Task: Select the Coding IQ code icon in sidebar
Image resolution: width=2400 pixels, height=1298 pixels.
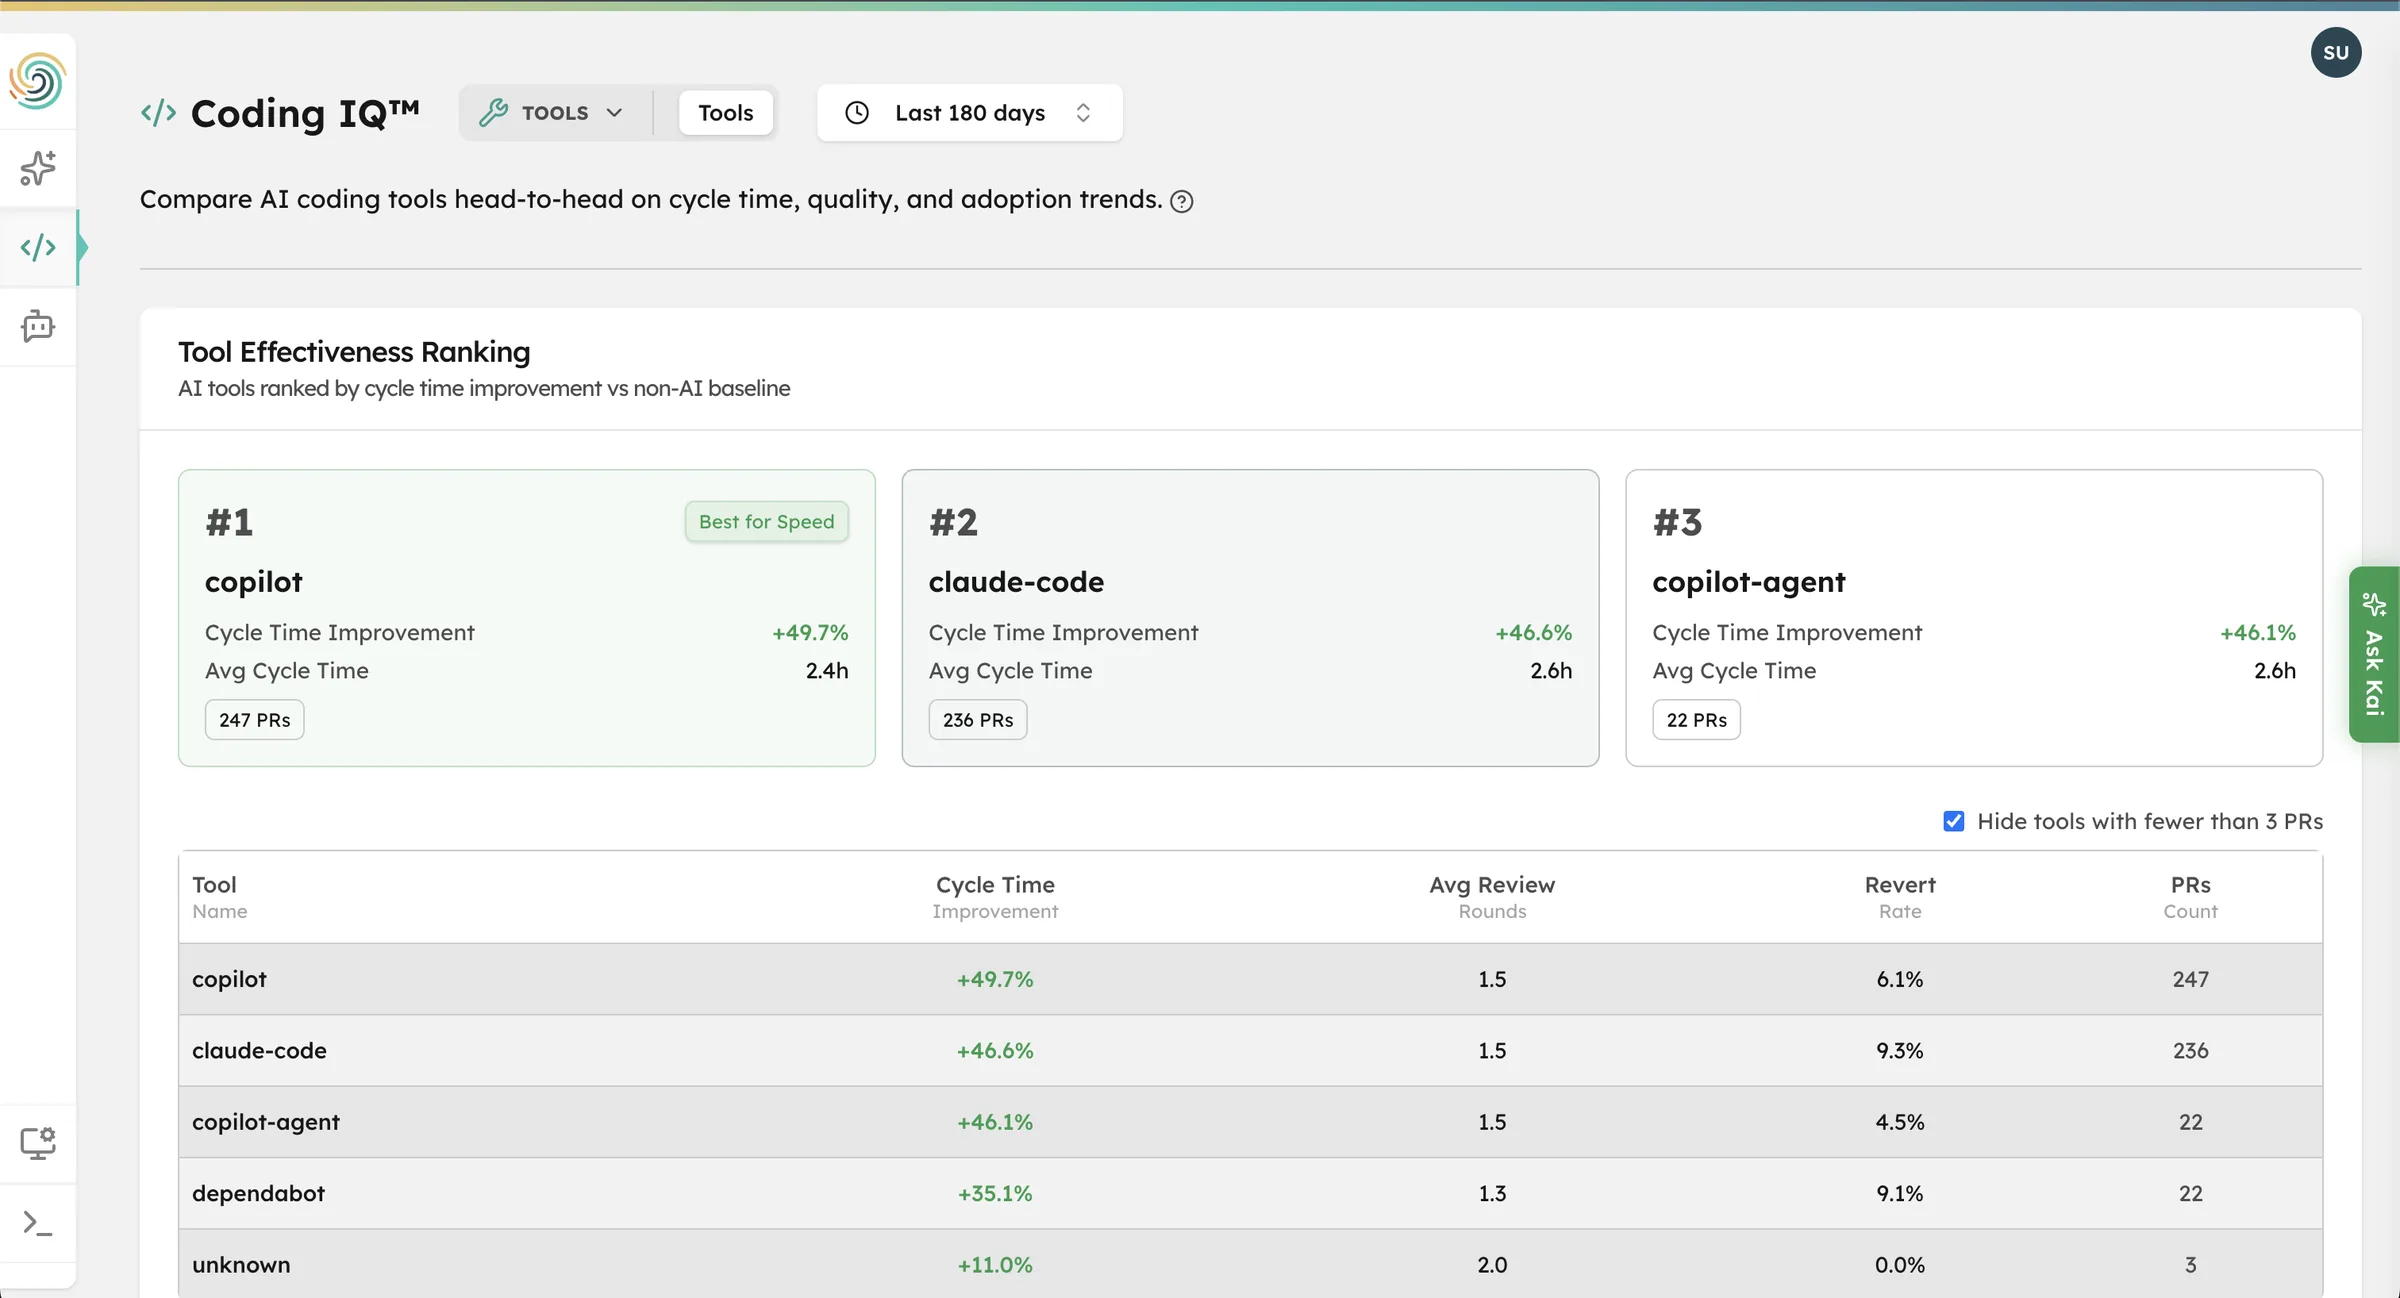Action: [x=38, y=247]
